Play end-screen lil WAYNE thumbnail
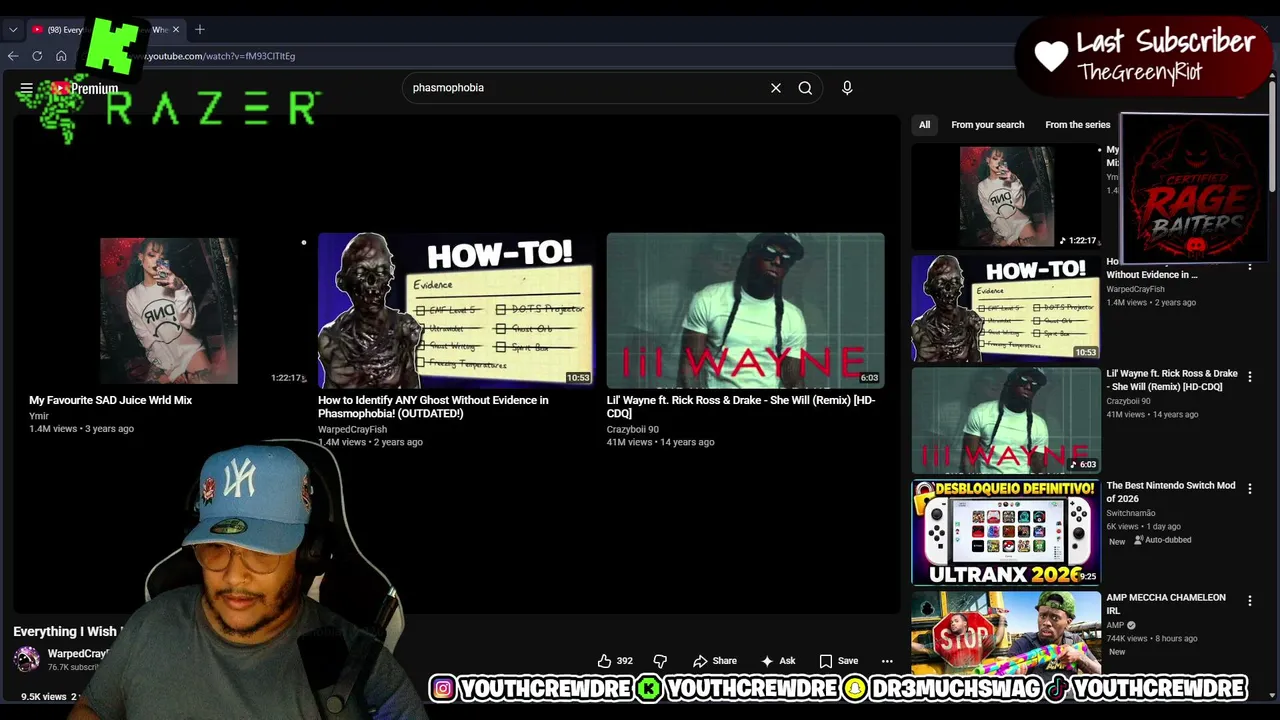1280x720 pixels. 745,310
